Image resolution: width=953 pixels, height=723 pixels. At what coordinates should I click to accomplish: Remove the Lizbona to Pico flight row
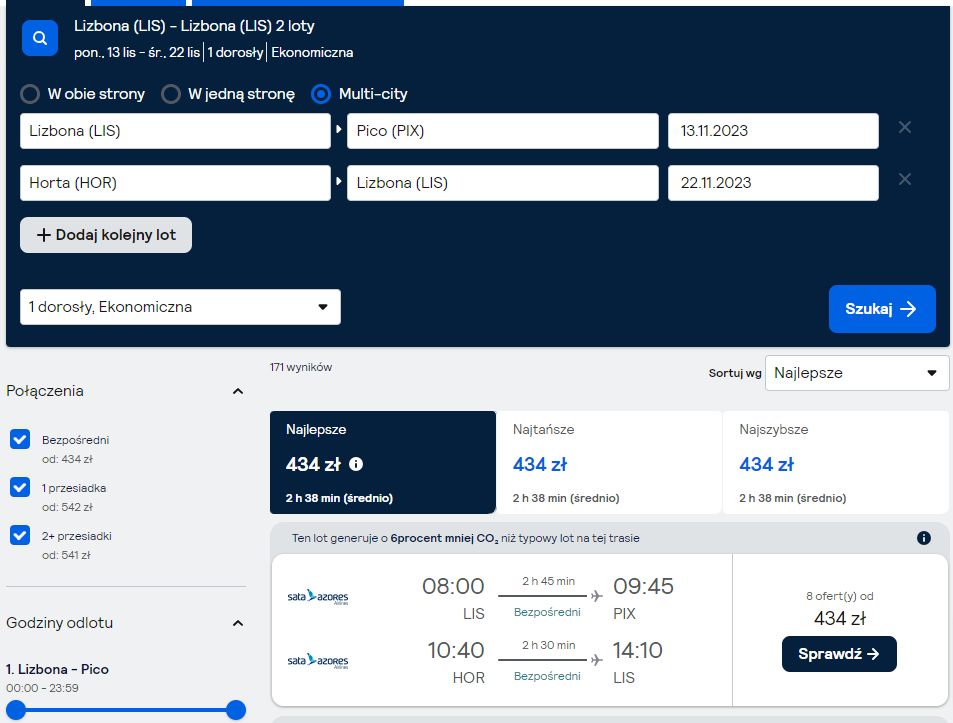[x=904, y=127]
